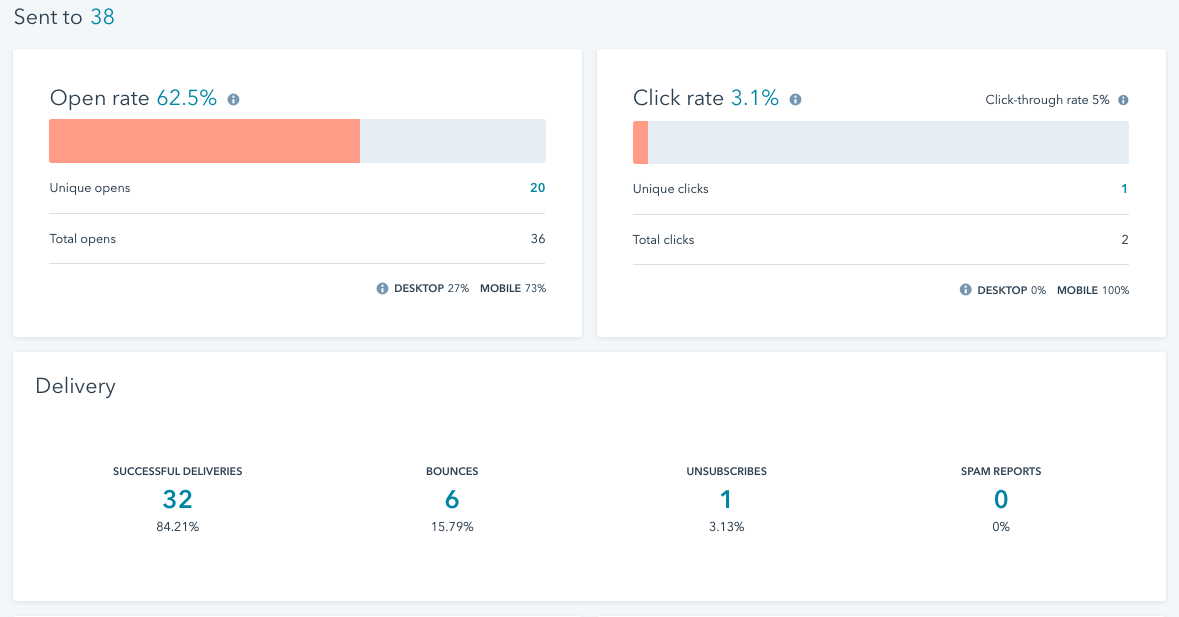Click the info icon next to Open rate
This screenshot has width=1179, height=617.
(x=233, y=100)
